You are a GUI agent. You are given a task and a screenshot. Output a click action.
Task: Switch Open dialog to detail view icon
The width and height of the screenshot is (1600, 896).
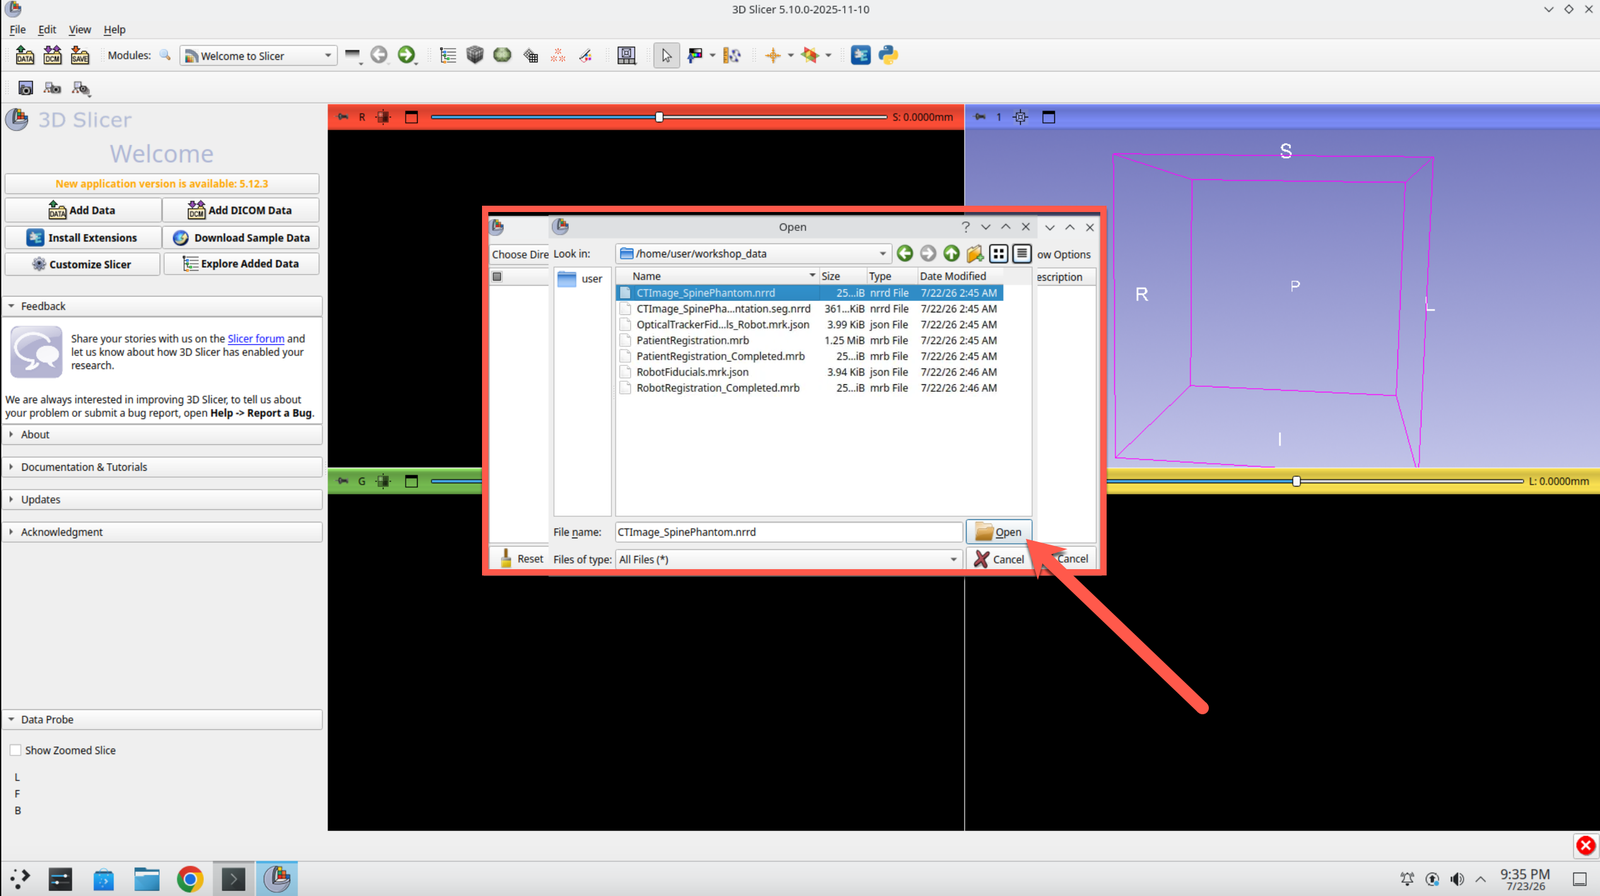1021,254
